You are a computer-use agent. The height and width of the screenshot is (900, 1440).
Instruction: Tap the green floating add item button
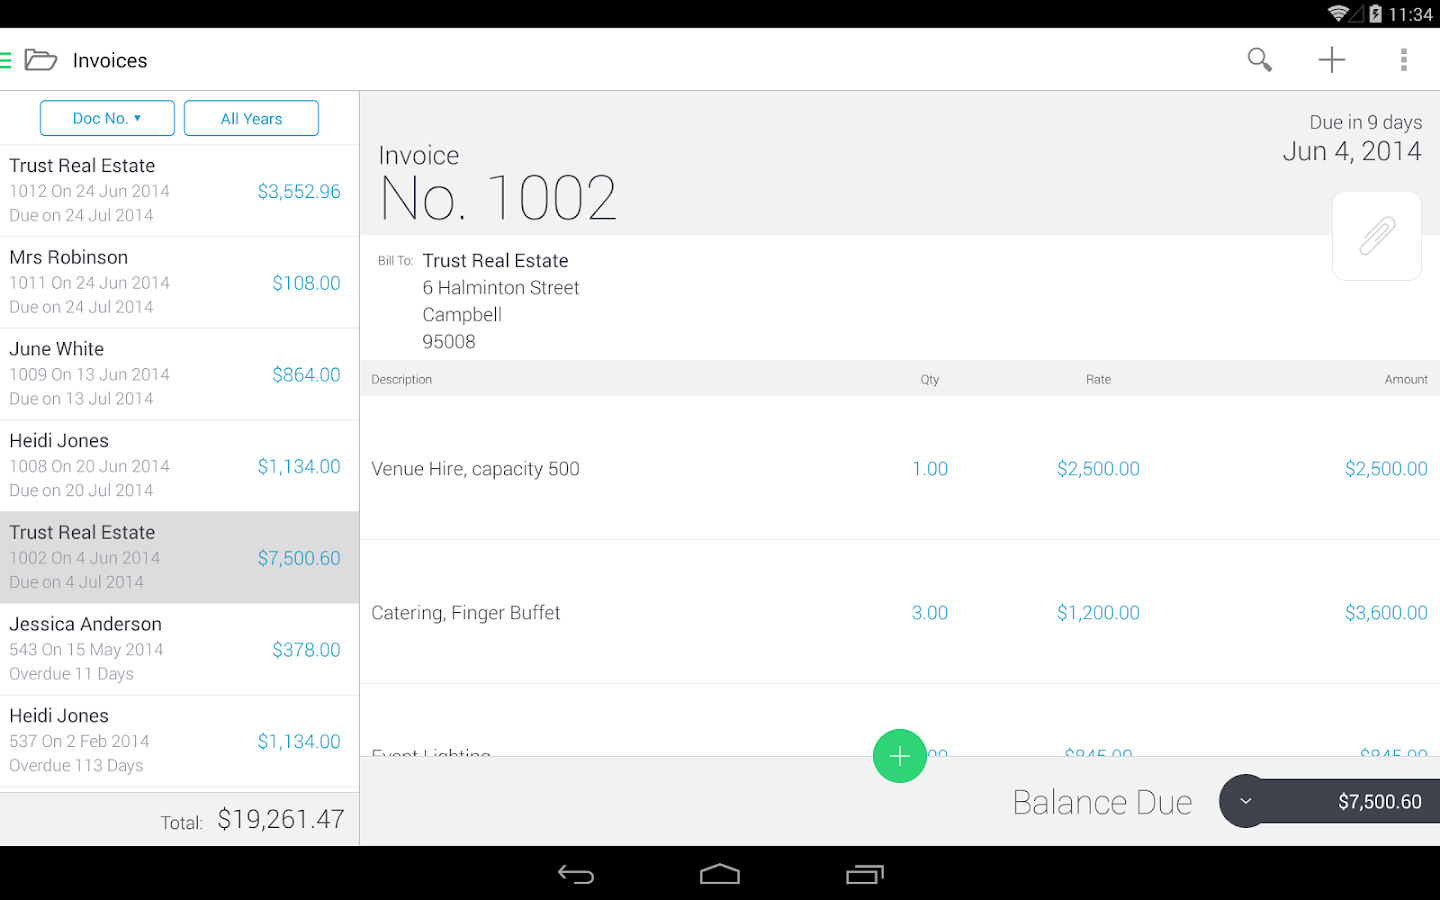pos(899,756)
